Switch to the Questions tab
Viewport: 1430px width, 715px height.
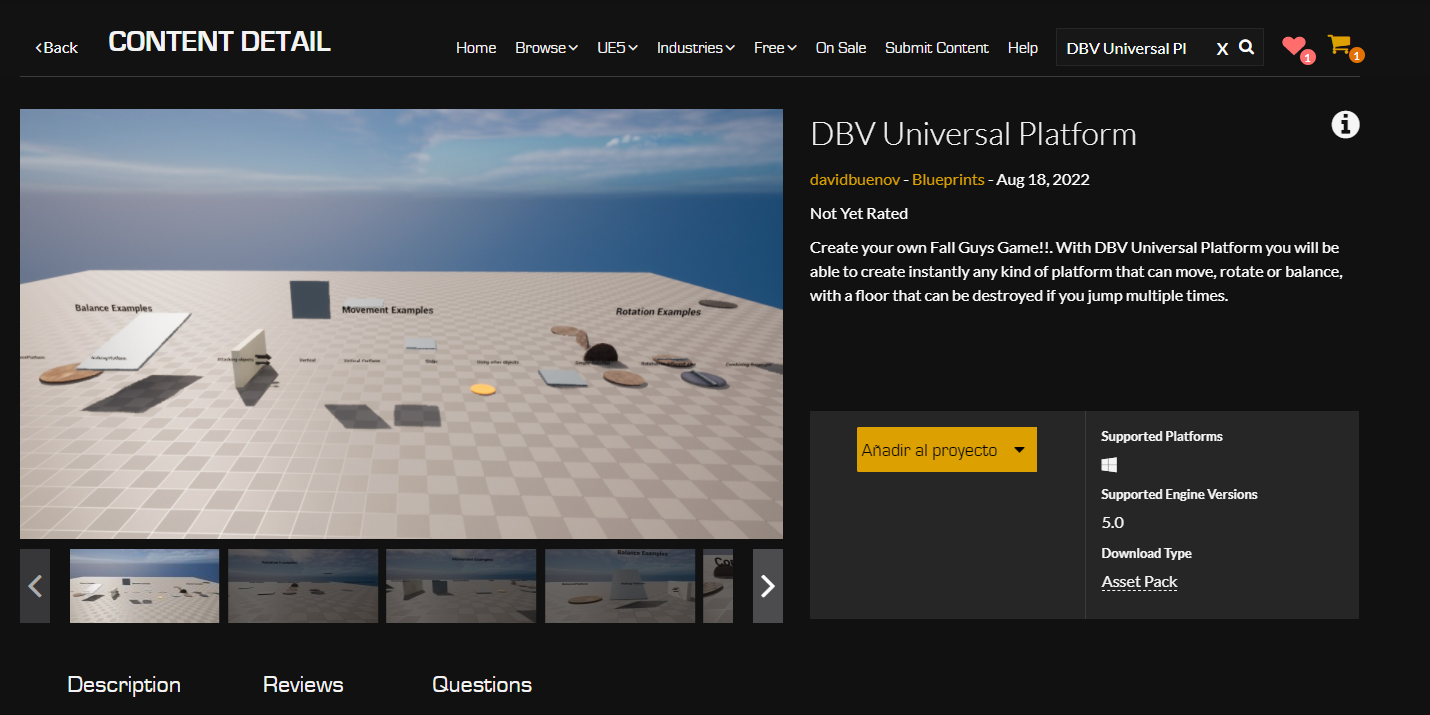pos(482,685)
